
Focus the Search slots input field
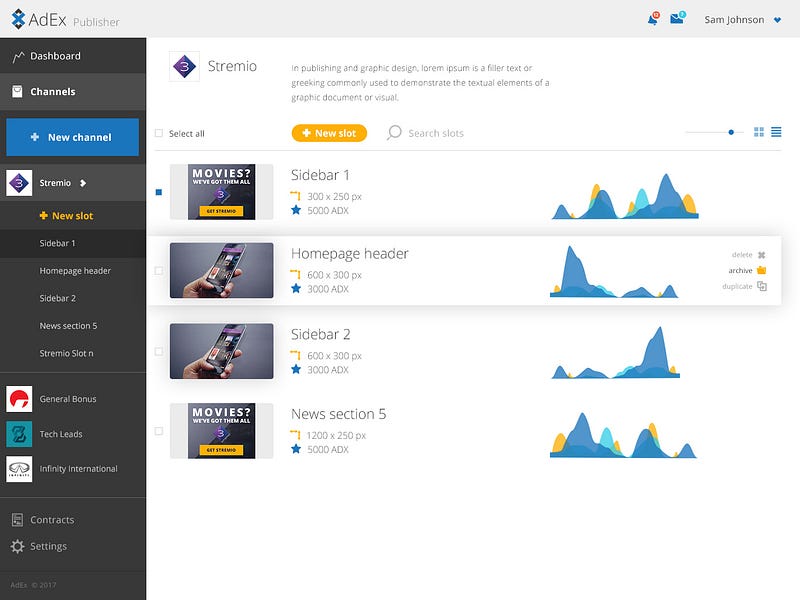click(436, 133)
